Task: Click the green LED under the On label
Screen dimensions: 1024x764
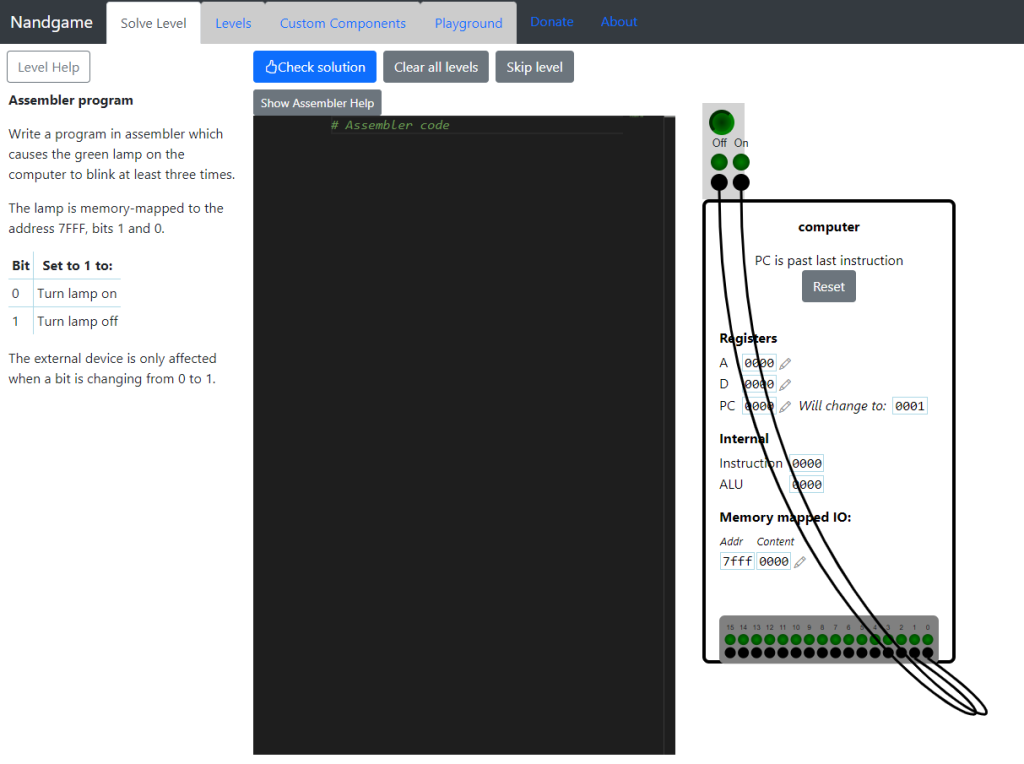Action: pyautogui.click(x=741, y=162)
